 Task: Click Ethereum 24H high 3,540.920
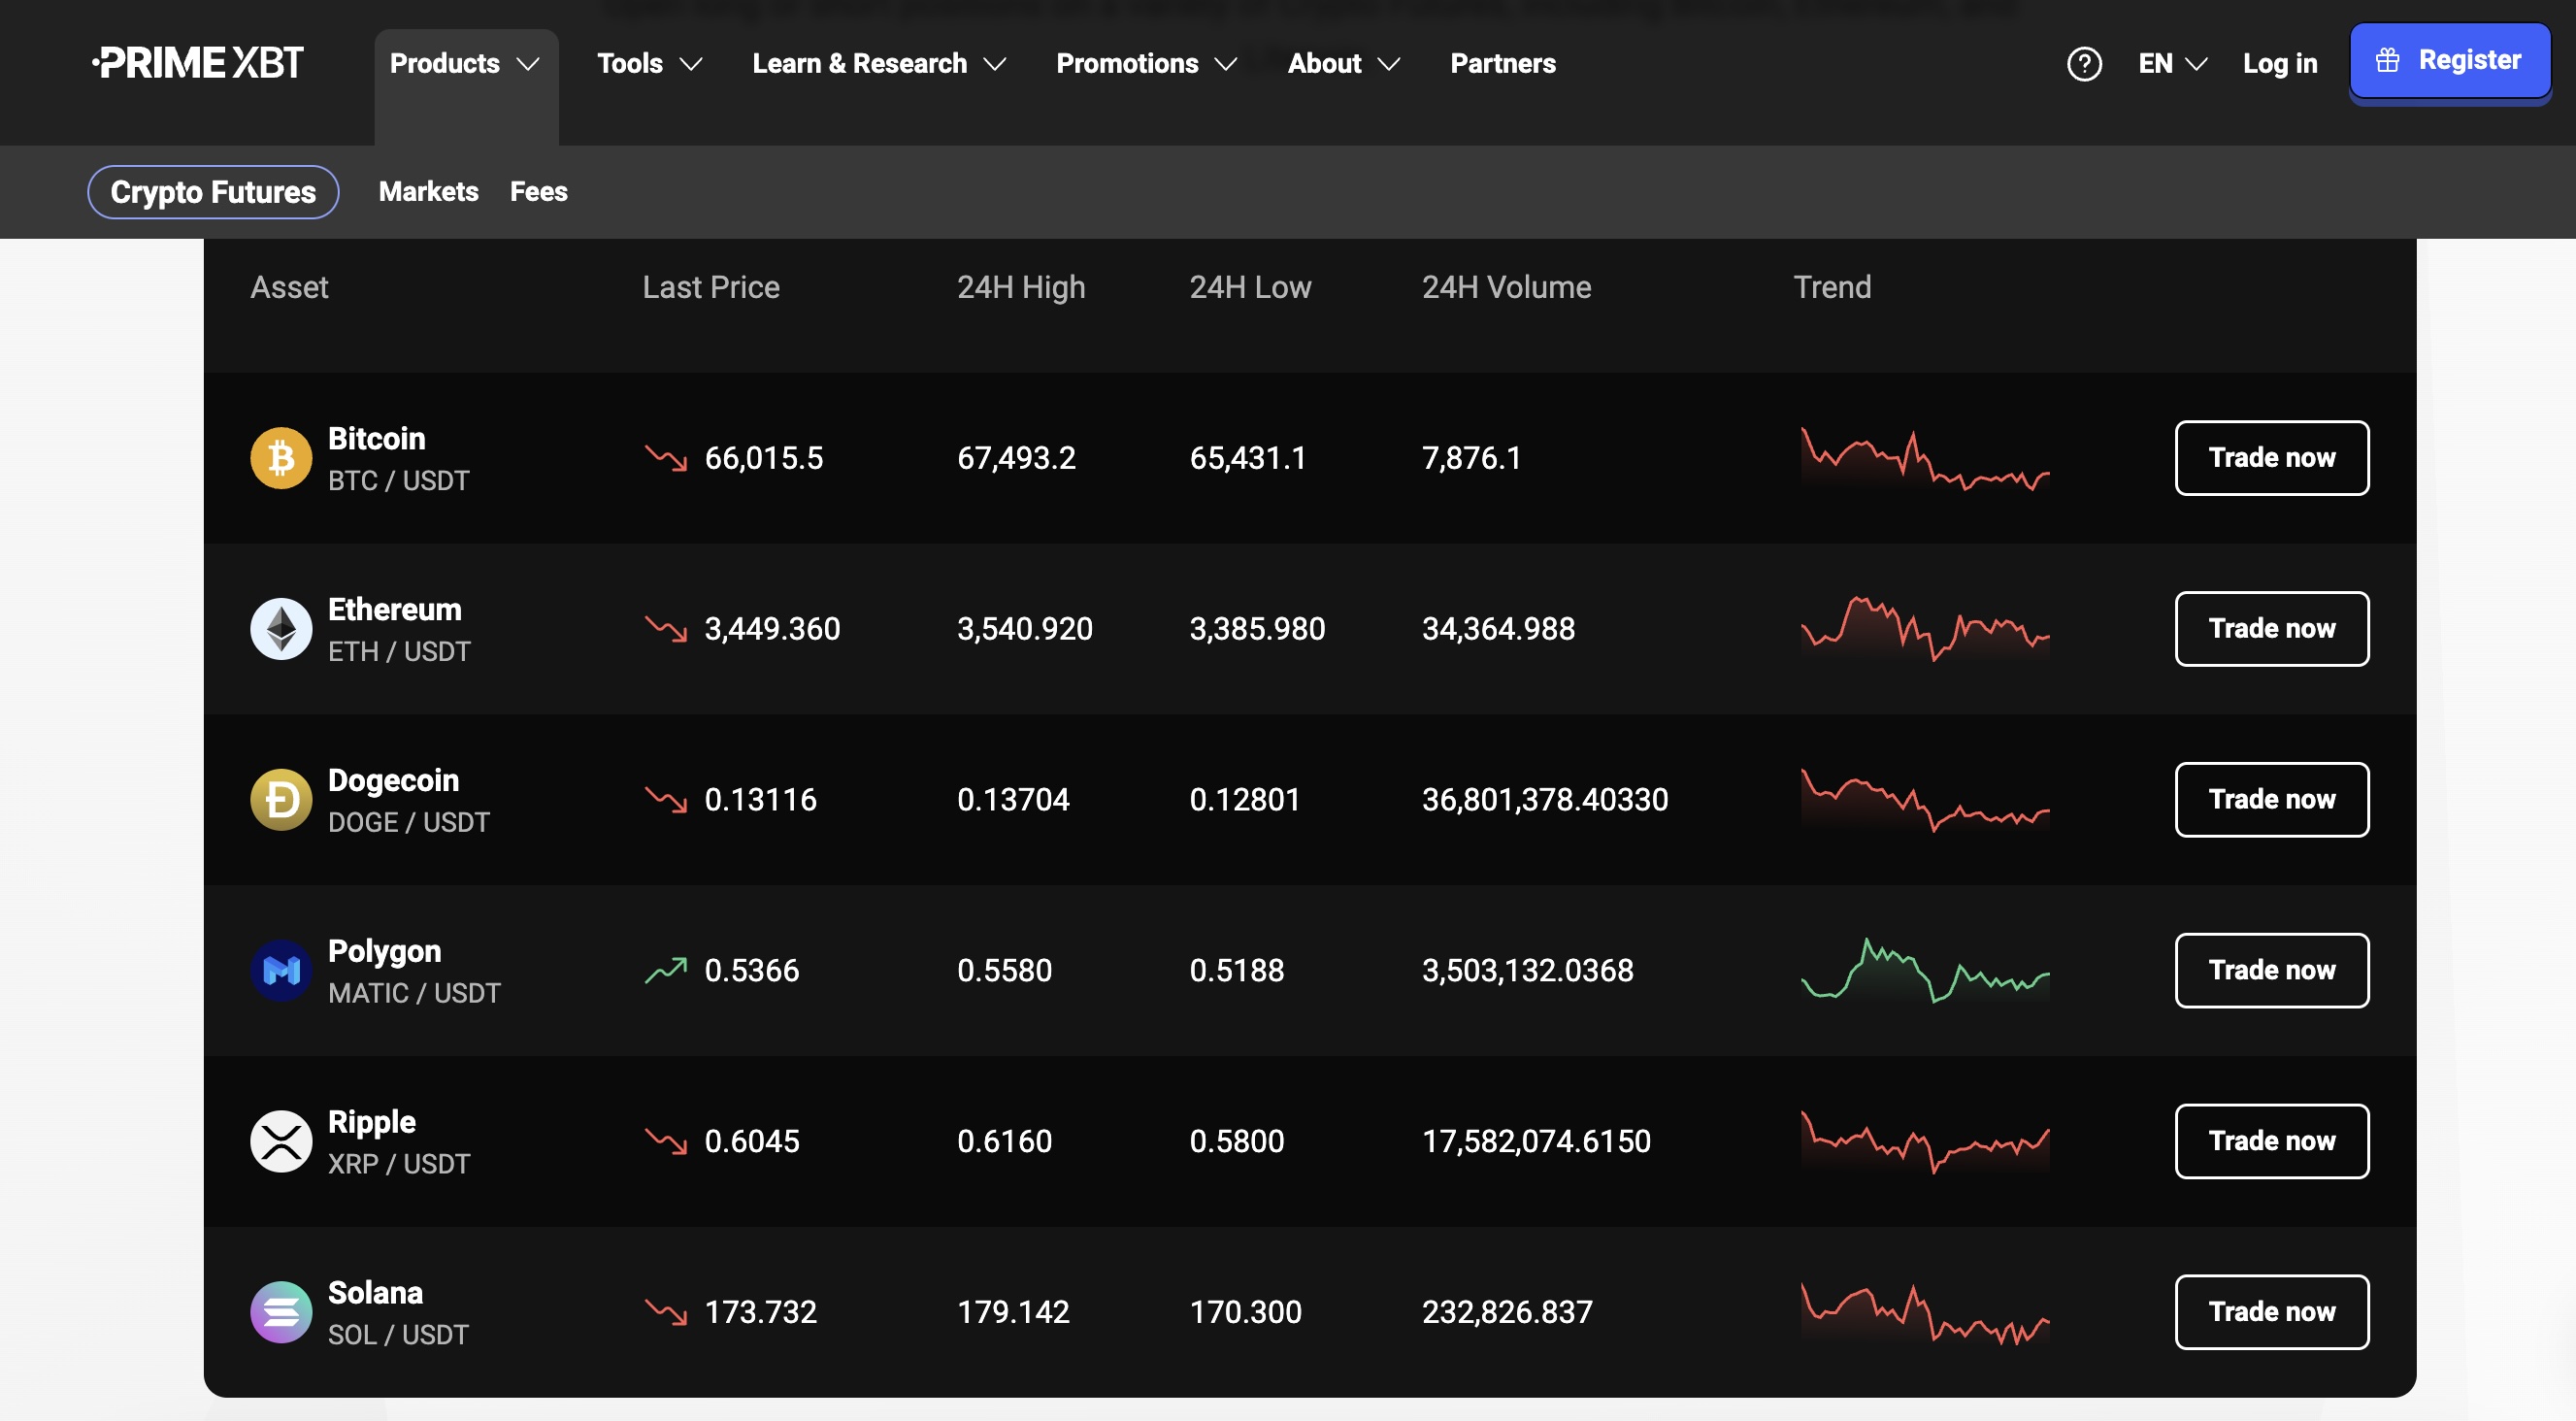(x=1025, y=630)
